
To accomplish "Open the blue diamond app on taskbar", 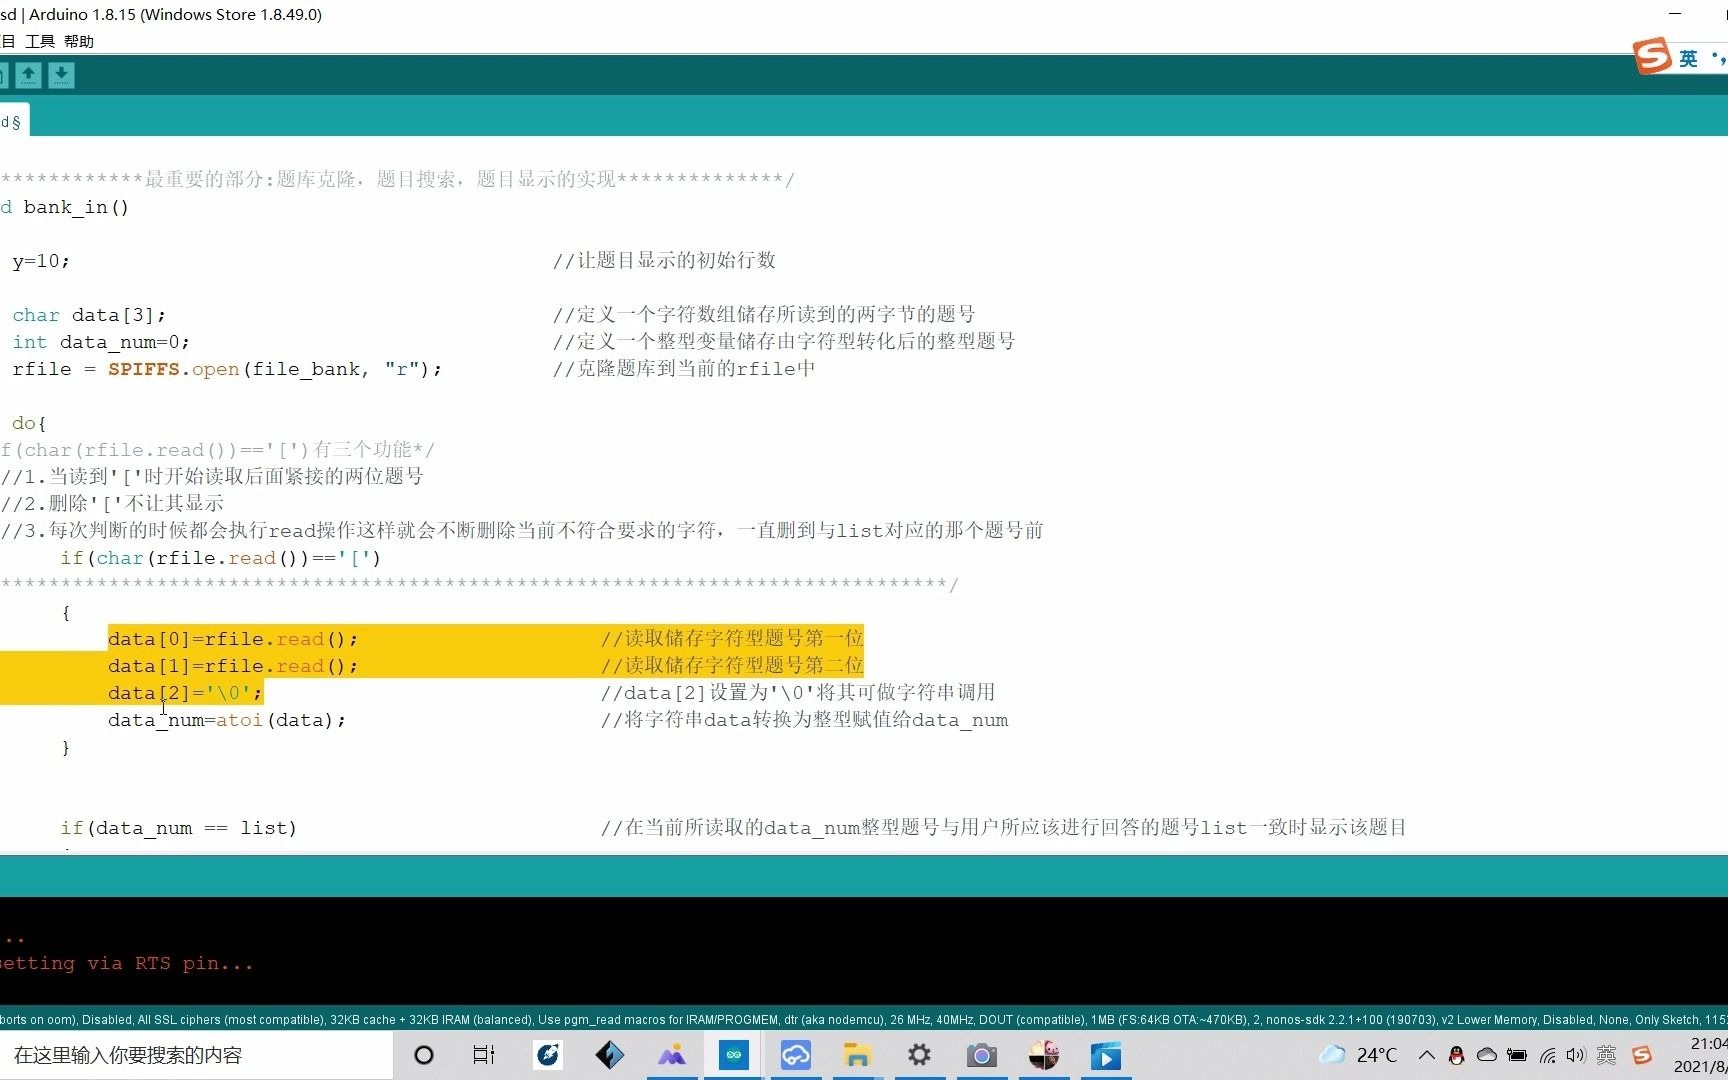I will click(610, 1055).
